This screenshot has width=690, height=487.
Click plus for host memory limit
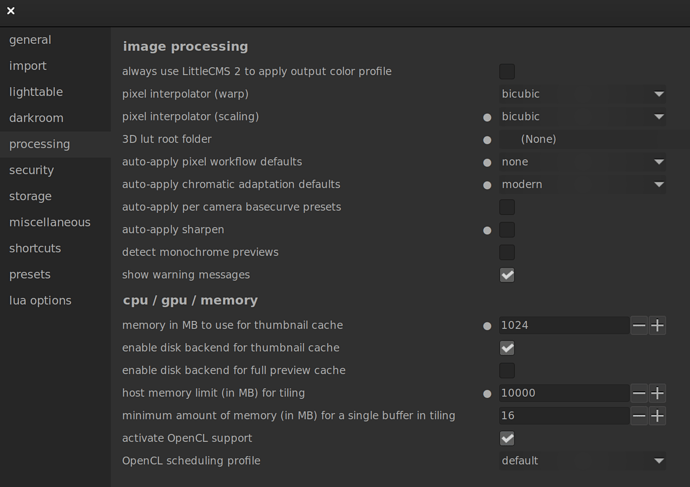pyautogui.click(x=657, y=393)
